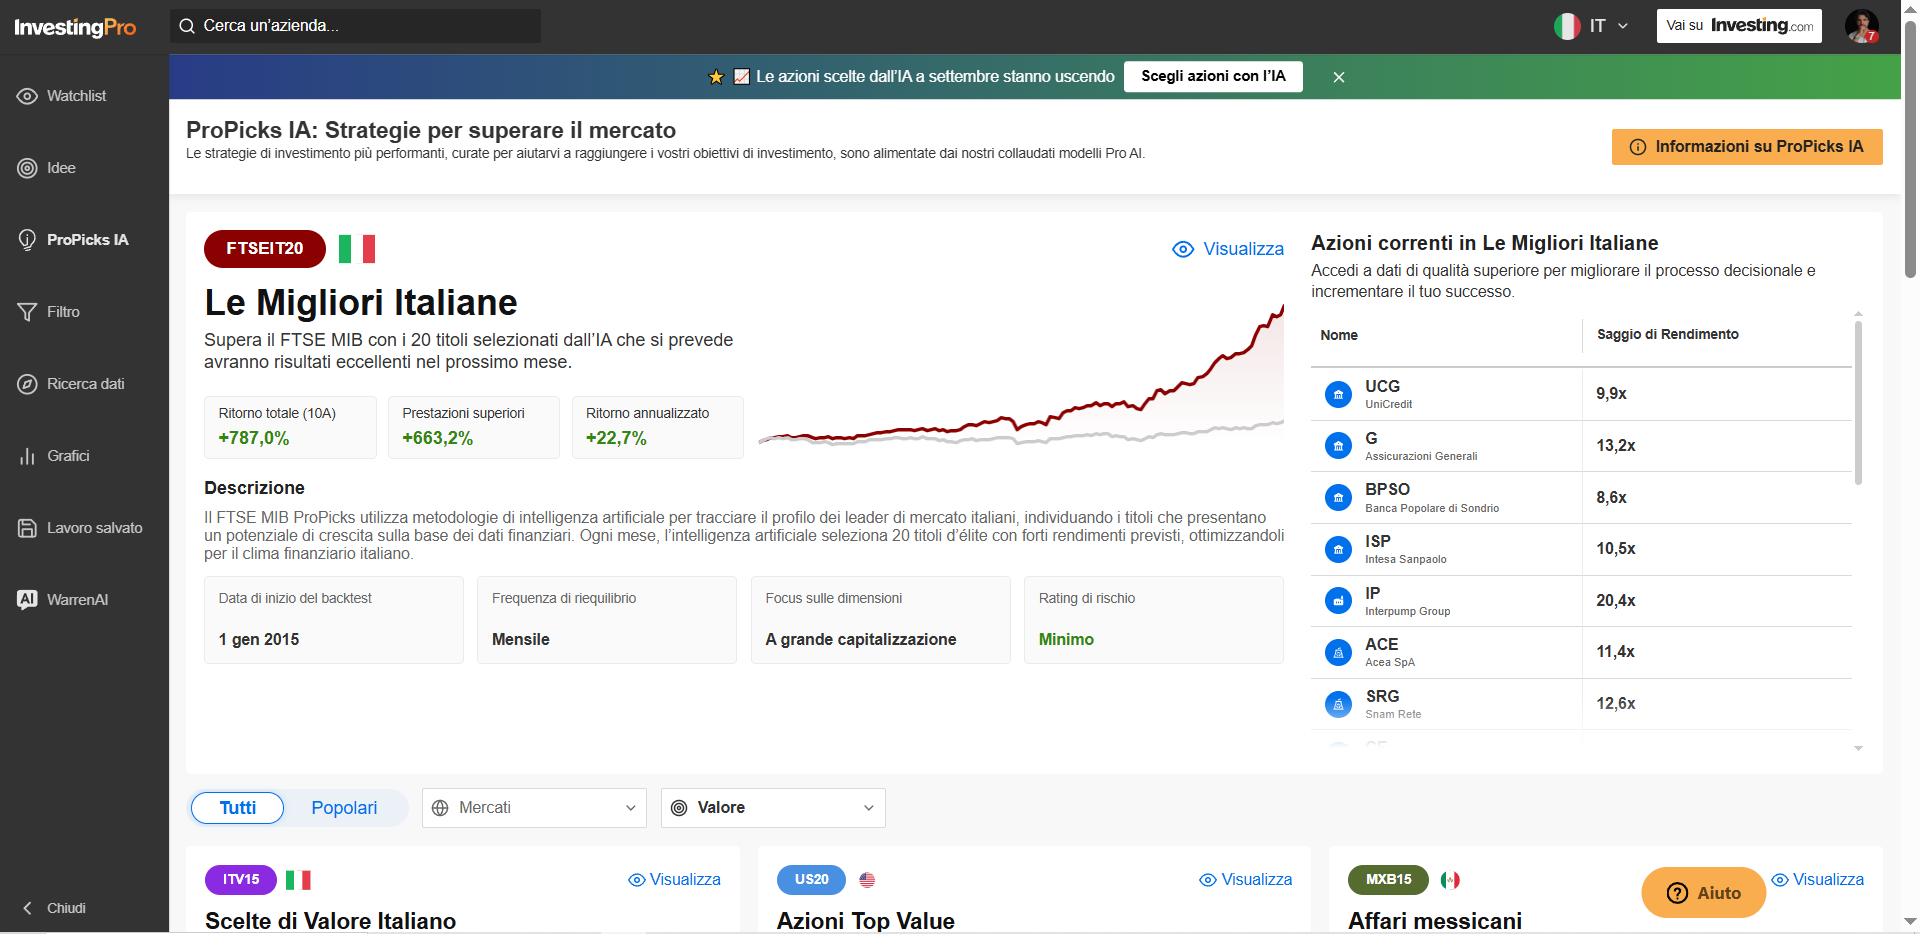Click the Italian flag beside FTSEIT20
Image resolution: width=1920 pixels, height=934 pixels.
coord(357,249)
